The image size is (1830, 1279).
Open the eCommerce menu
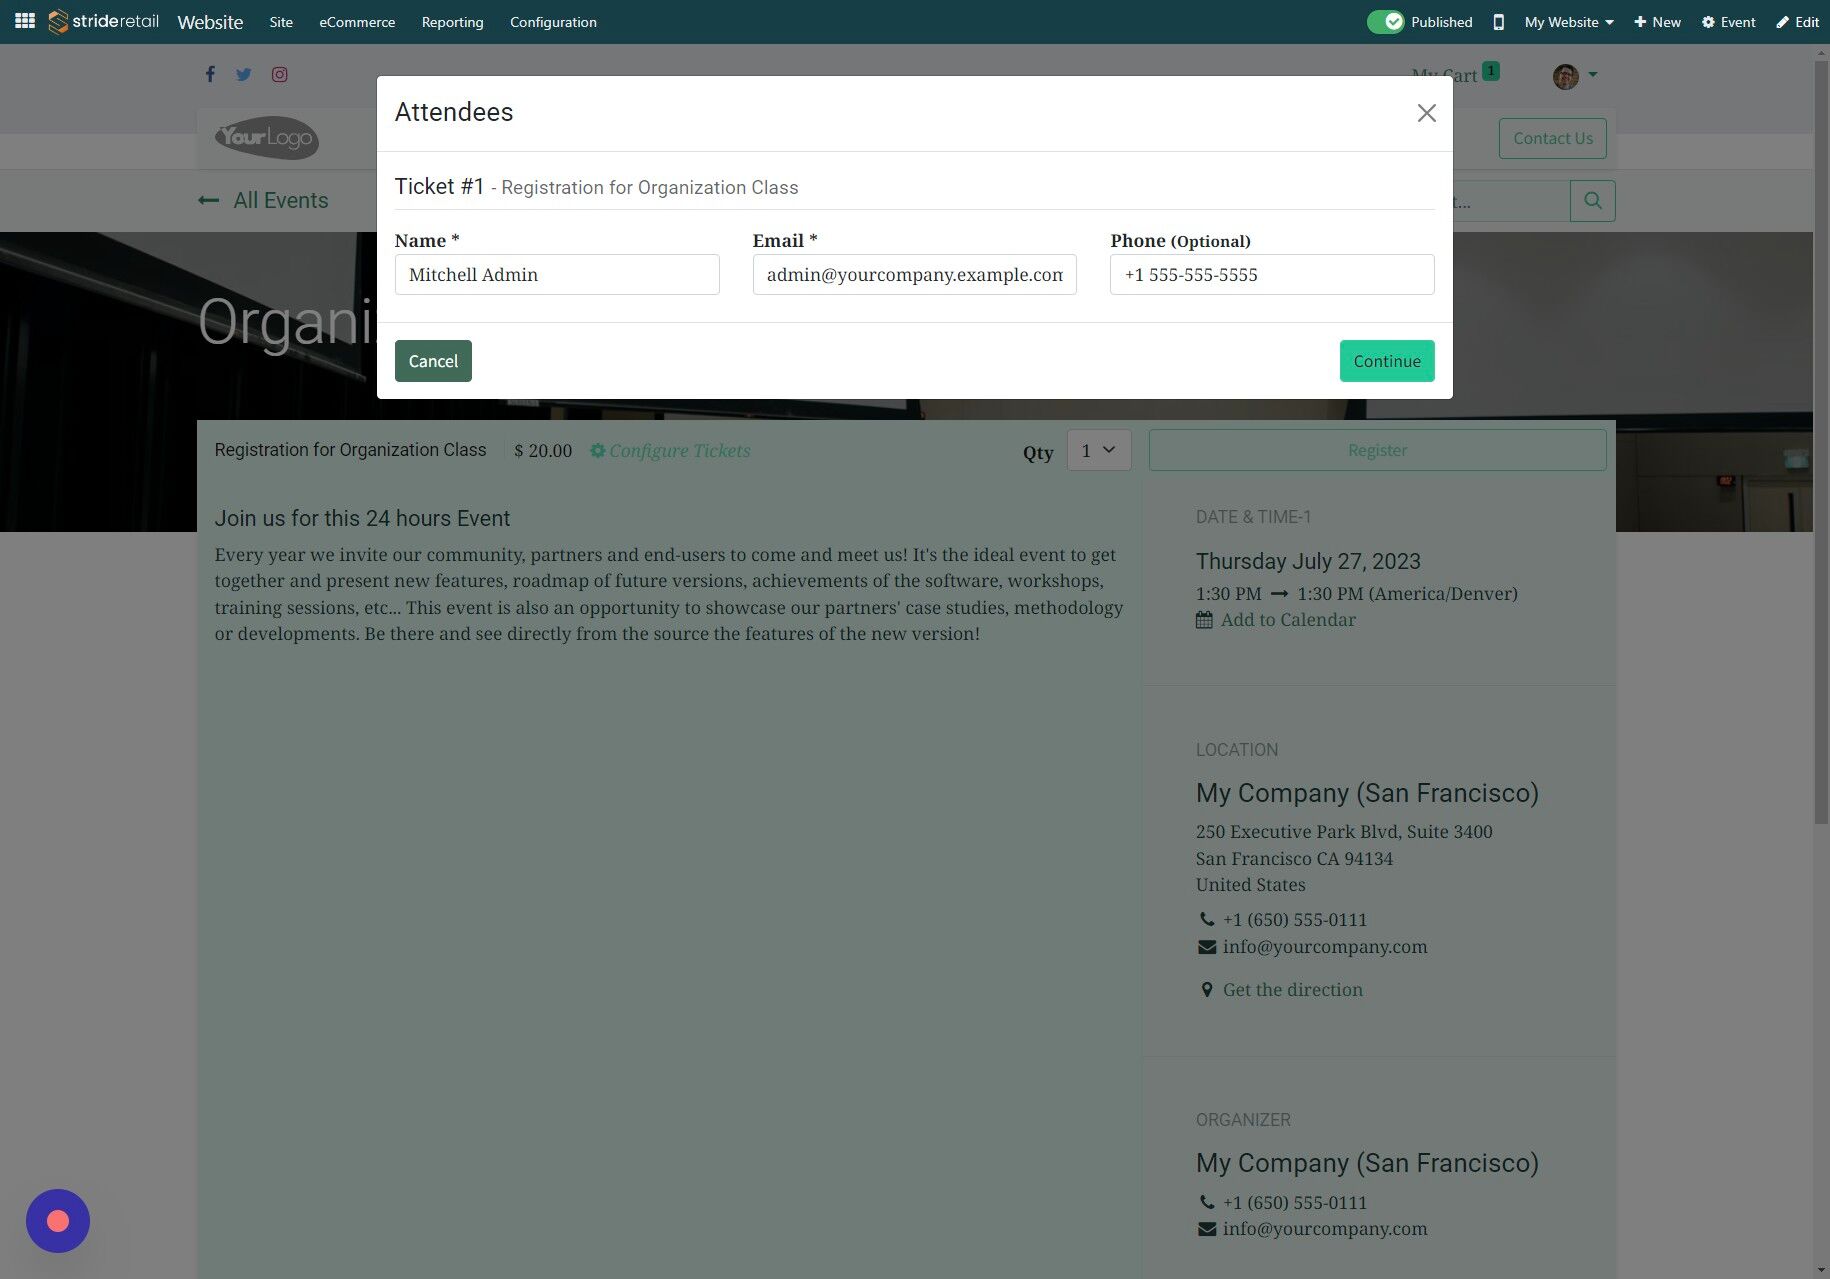click(356, 21)
